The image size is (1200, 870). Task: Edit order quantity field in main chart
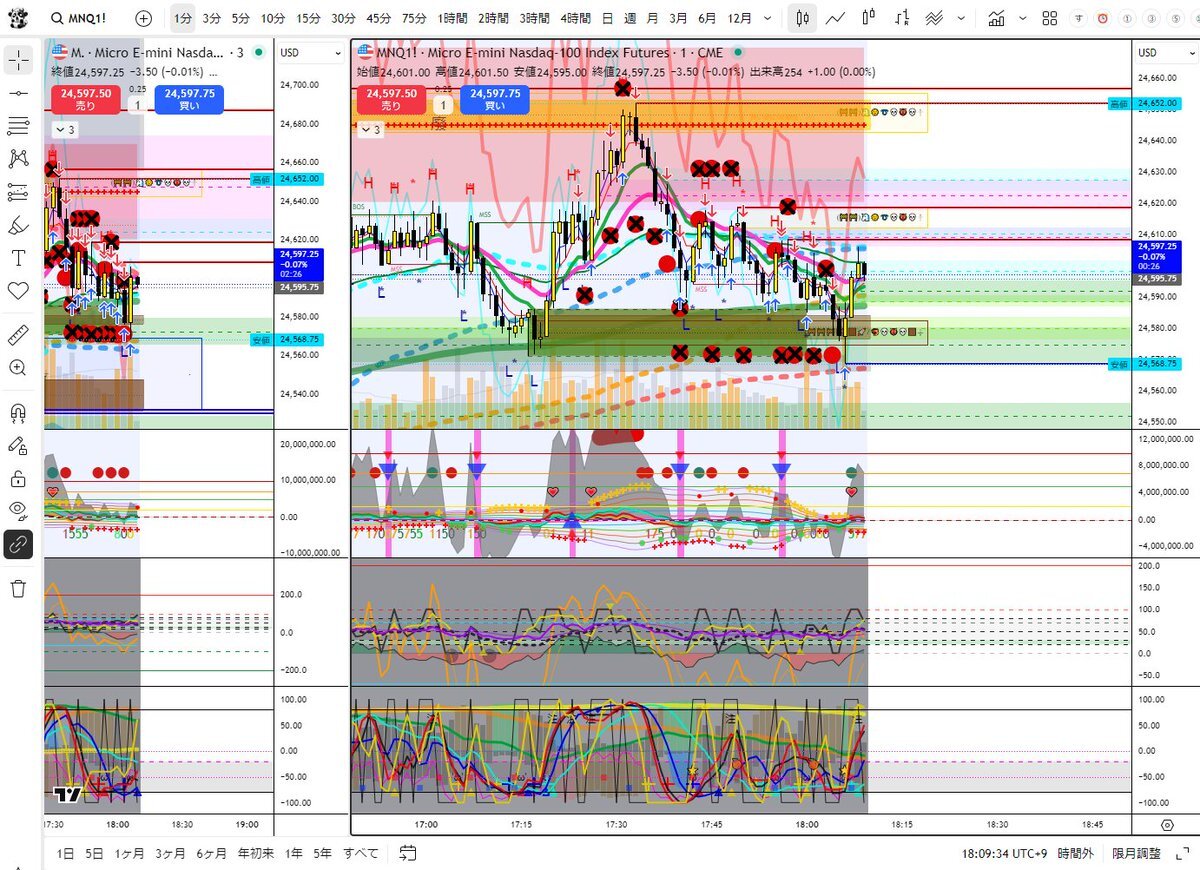(443, 104)
